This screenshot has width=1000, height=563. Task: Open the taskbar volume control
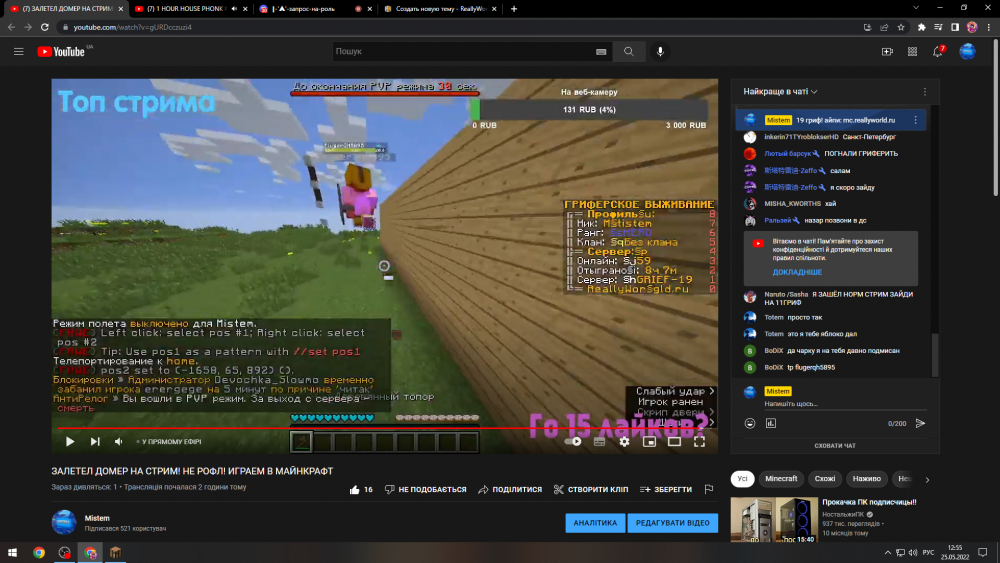point(913,553)
